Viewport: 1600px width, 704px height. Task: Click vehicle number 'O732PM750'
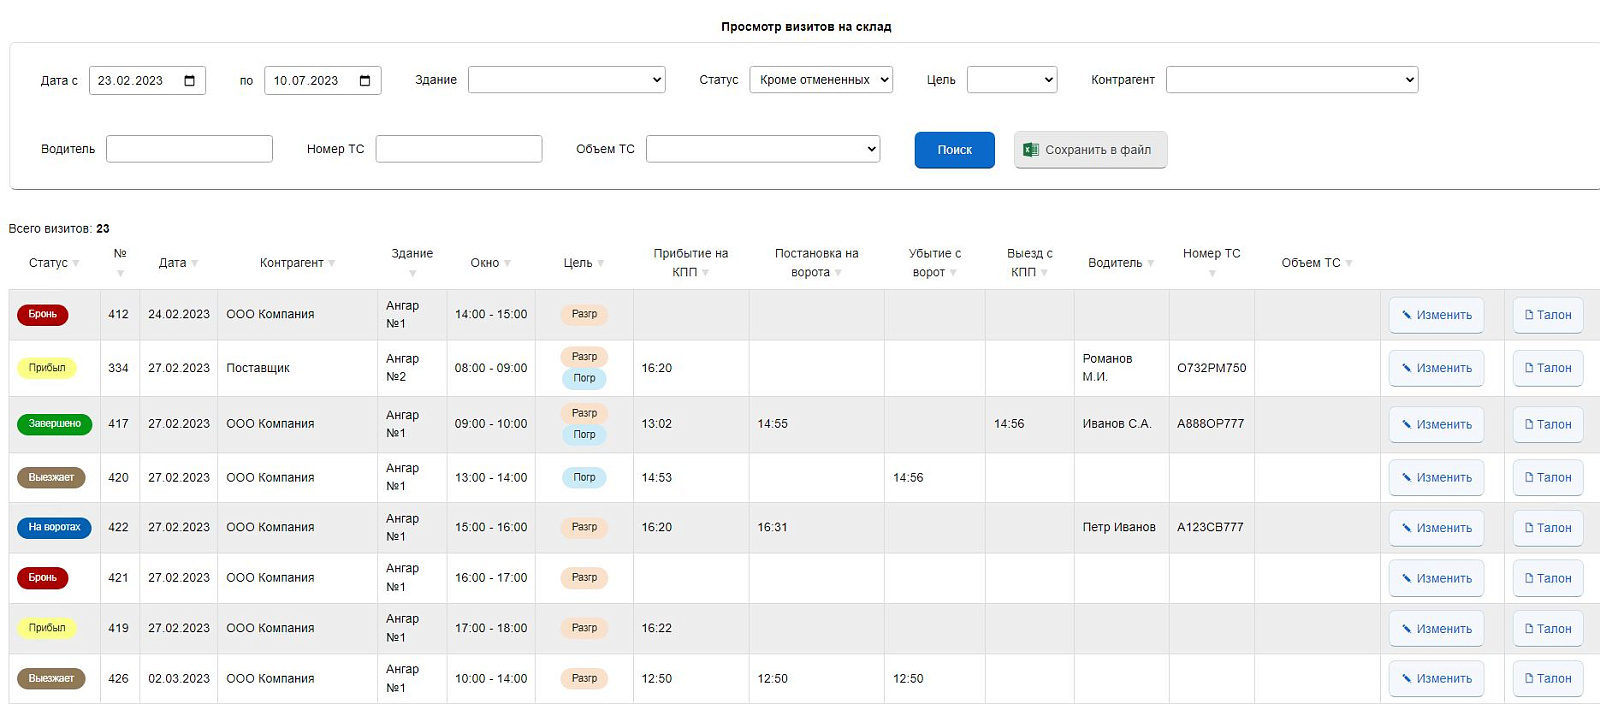click(1211, 368)
